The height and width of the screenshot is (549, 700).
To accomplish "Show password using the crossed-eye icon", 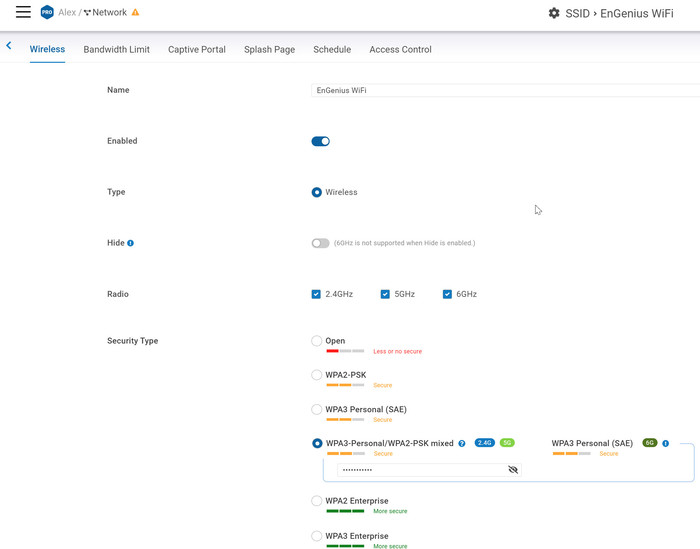I will point(513,469).
